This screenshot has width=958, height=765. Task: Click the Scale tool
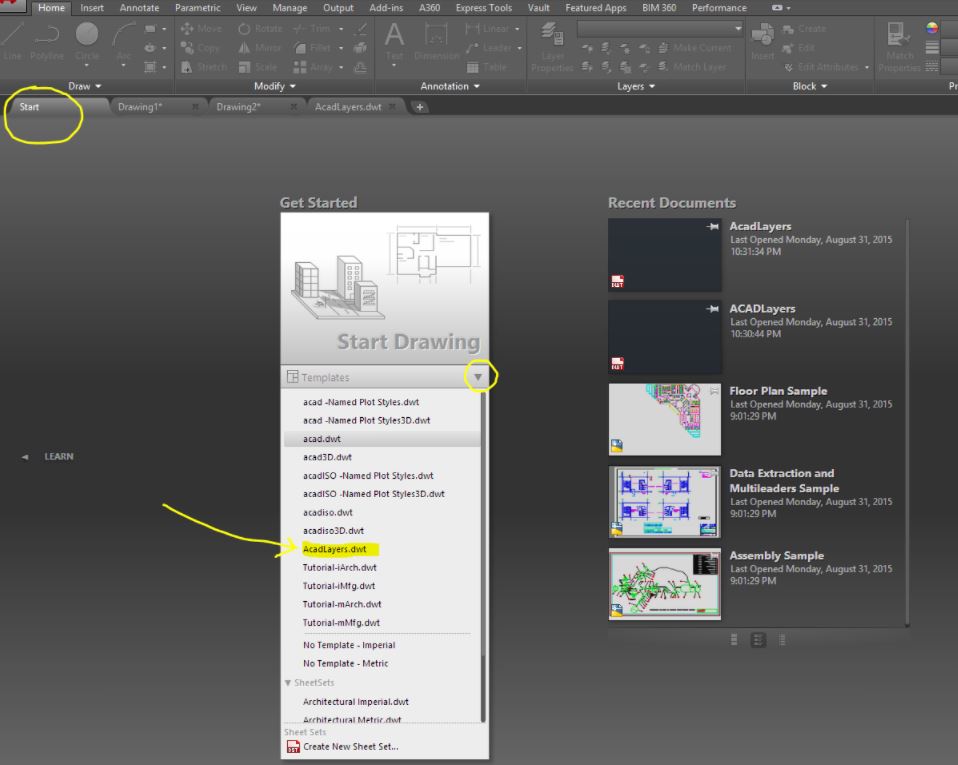coord(258,67)
